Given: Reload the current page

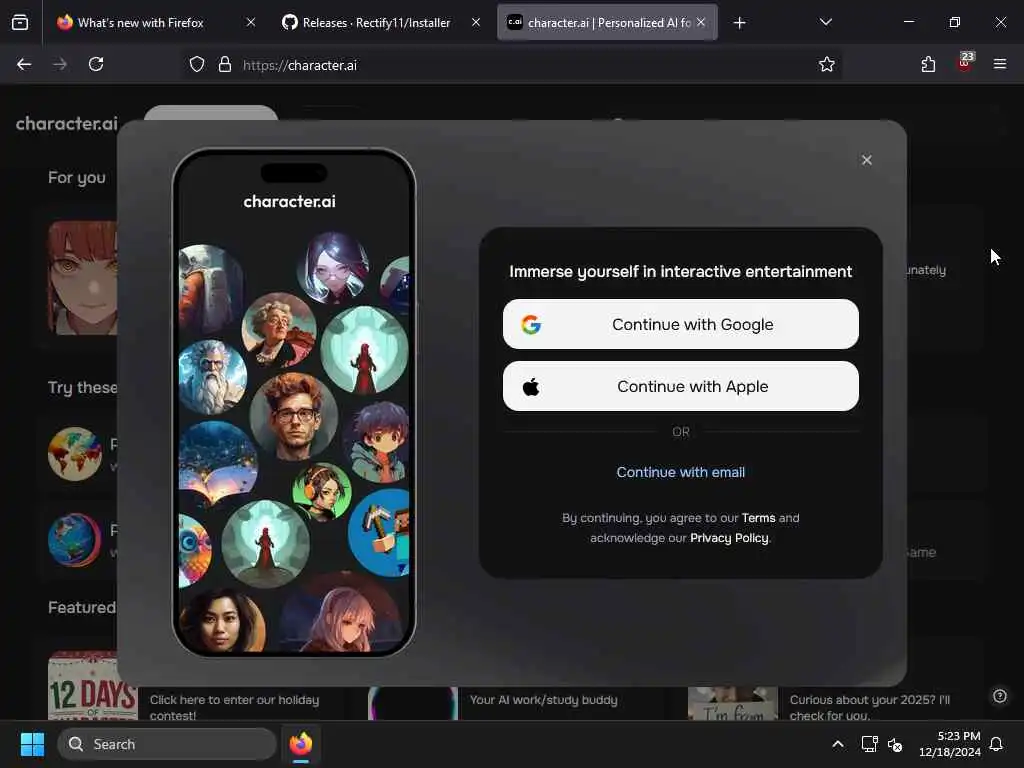Looking at the screenshot, I should point(96,64).
